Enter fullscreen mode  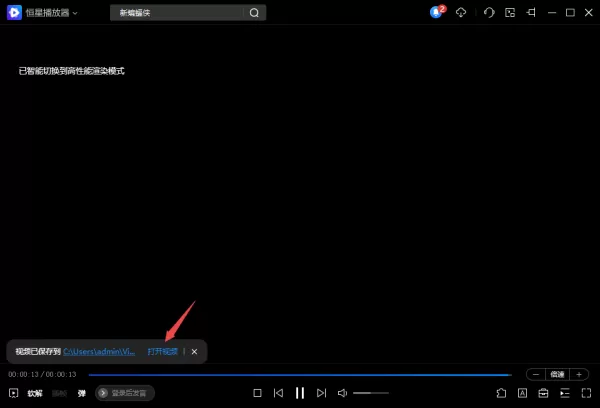point(586,393)
